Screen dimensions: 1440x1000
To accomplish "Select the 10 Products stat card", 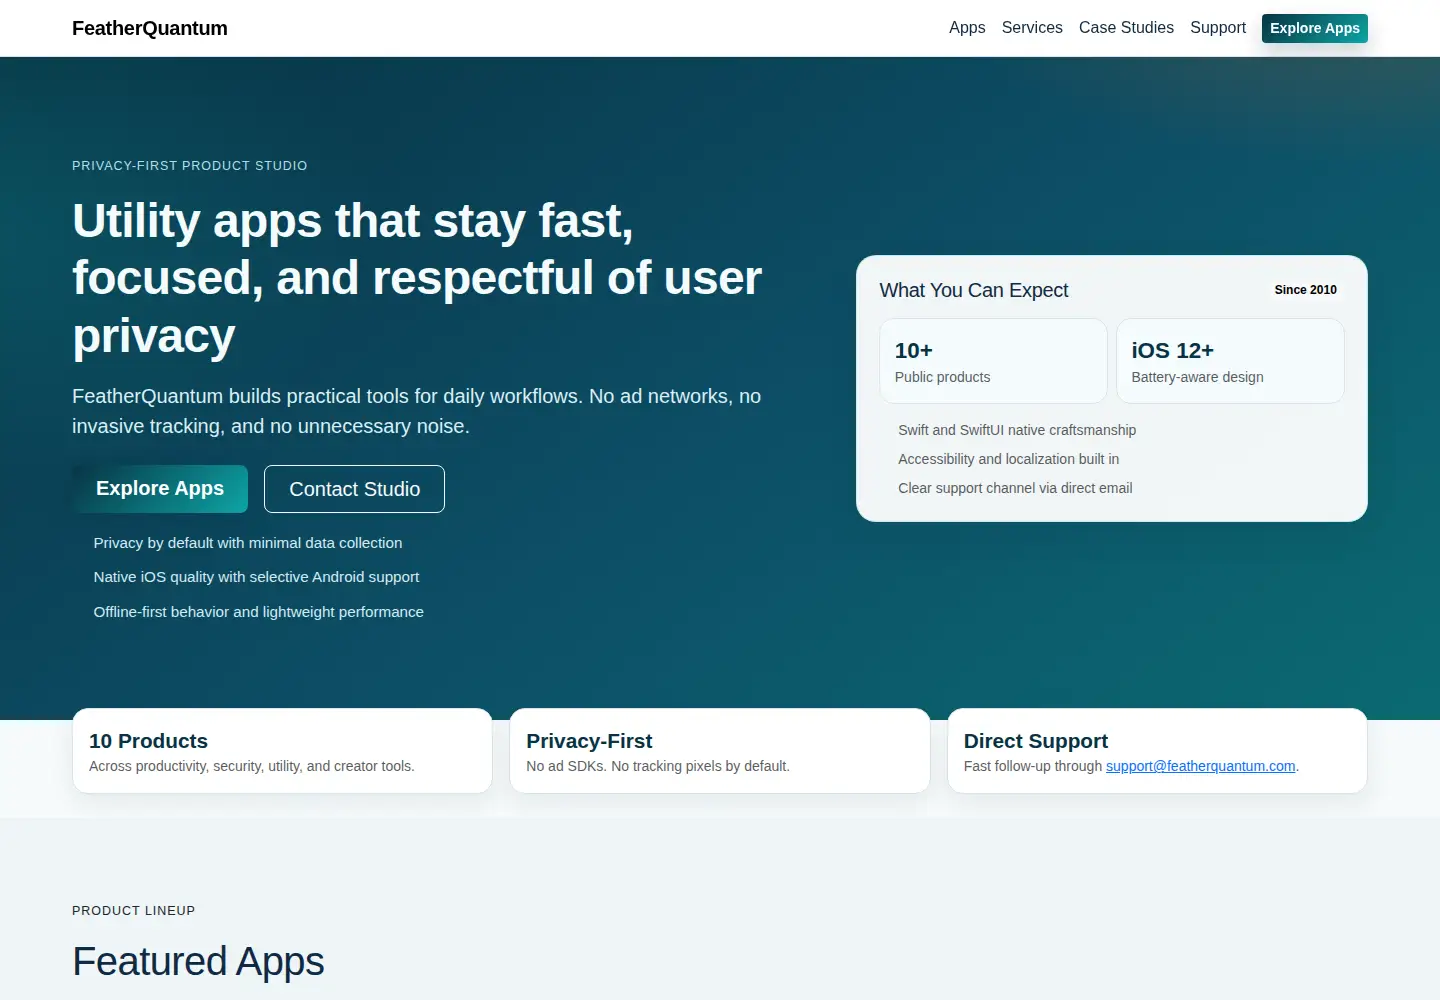I will pos(282,751).
